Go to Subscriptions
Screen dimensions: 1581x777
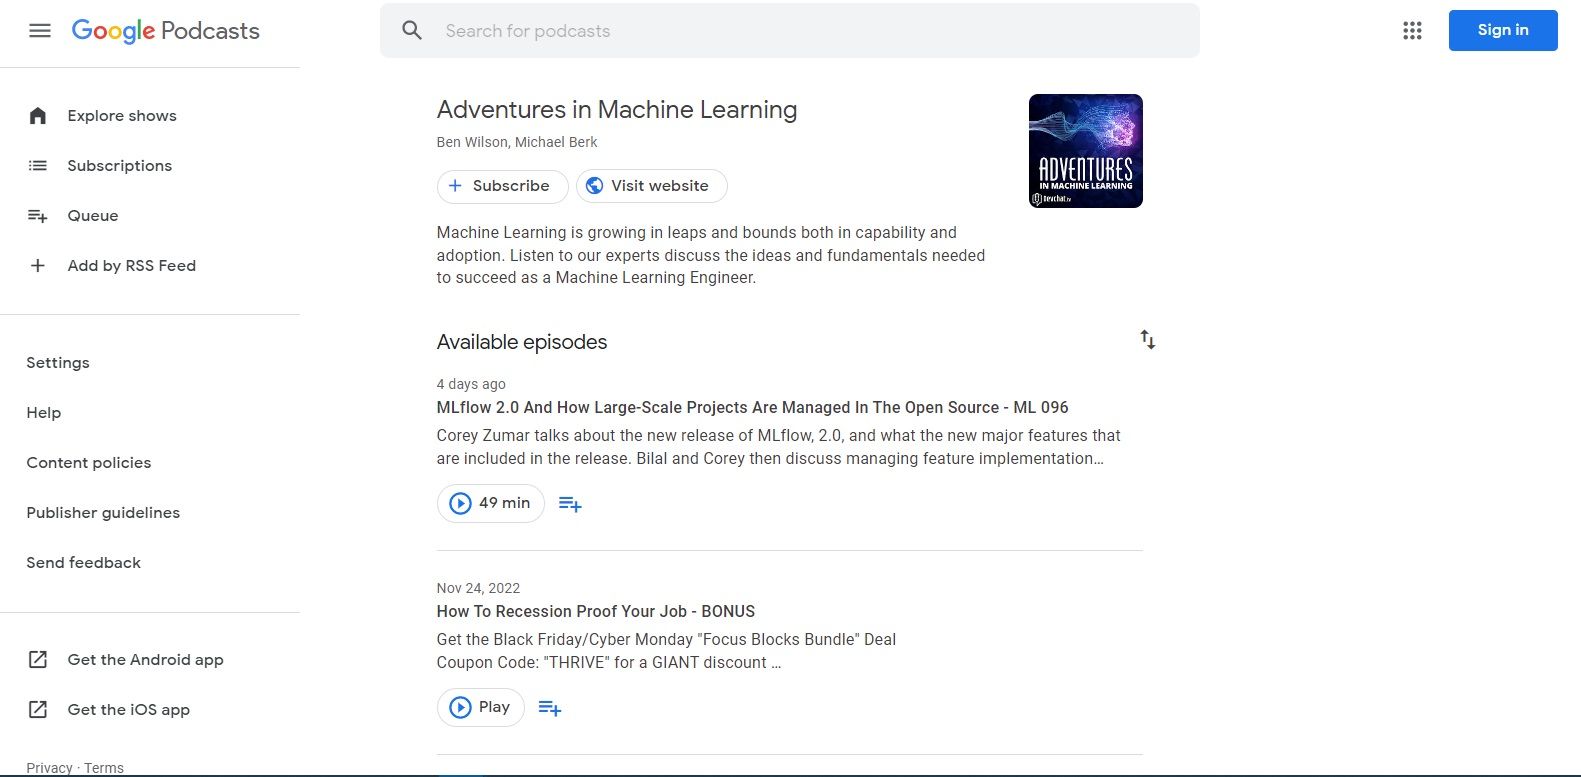120,166
